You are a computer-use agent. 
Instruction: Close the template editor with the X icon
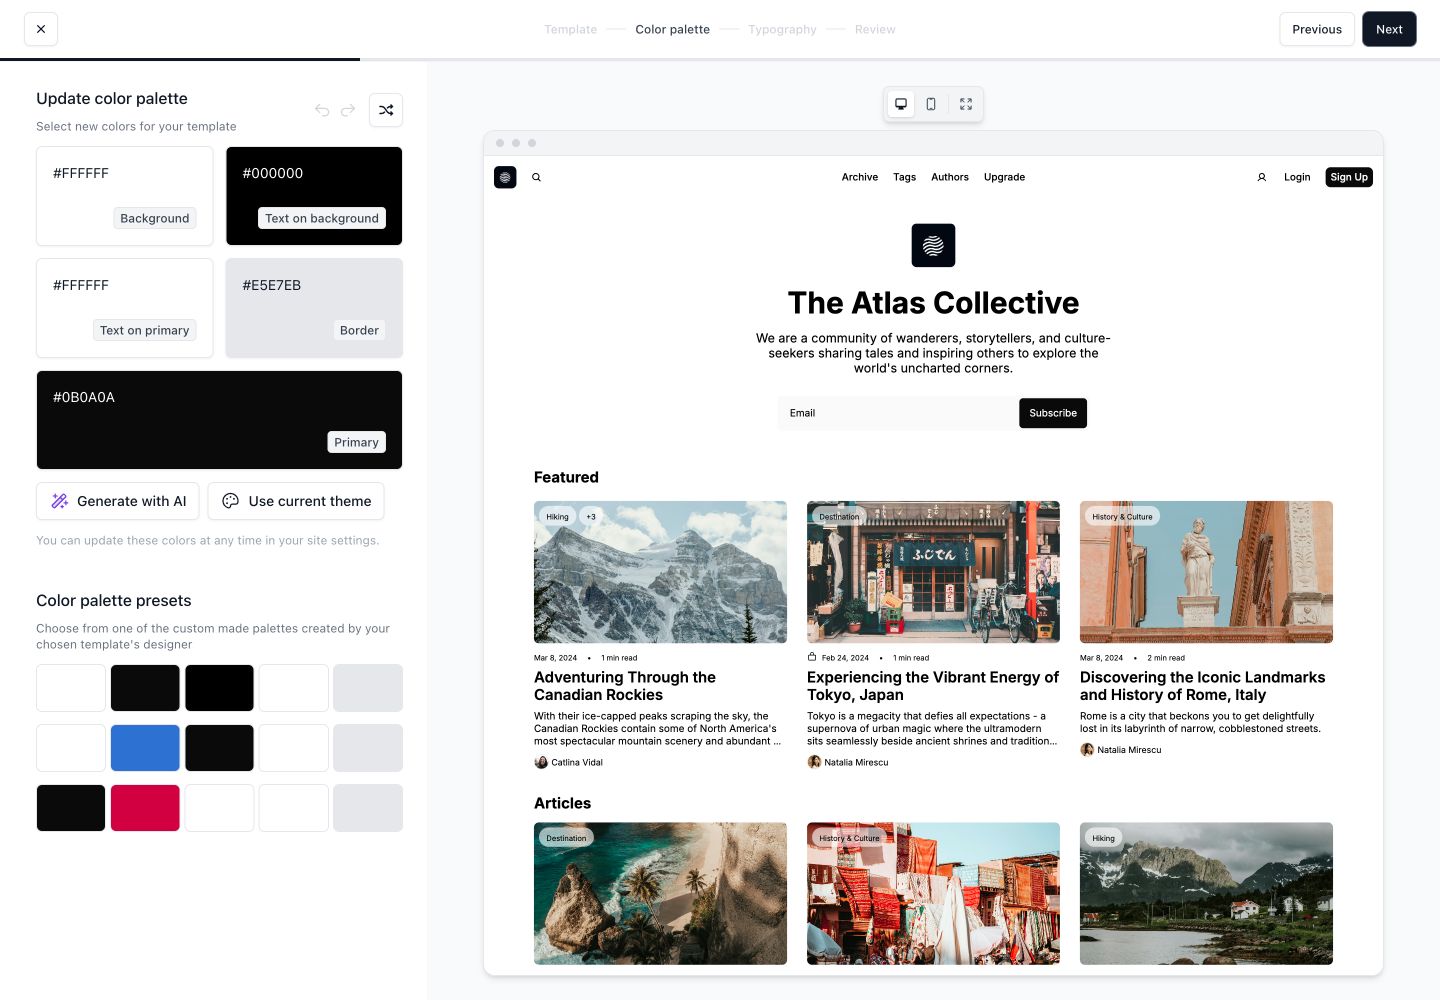click(x=41, y=29)
